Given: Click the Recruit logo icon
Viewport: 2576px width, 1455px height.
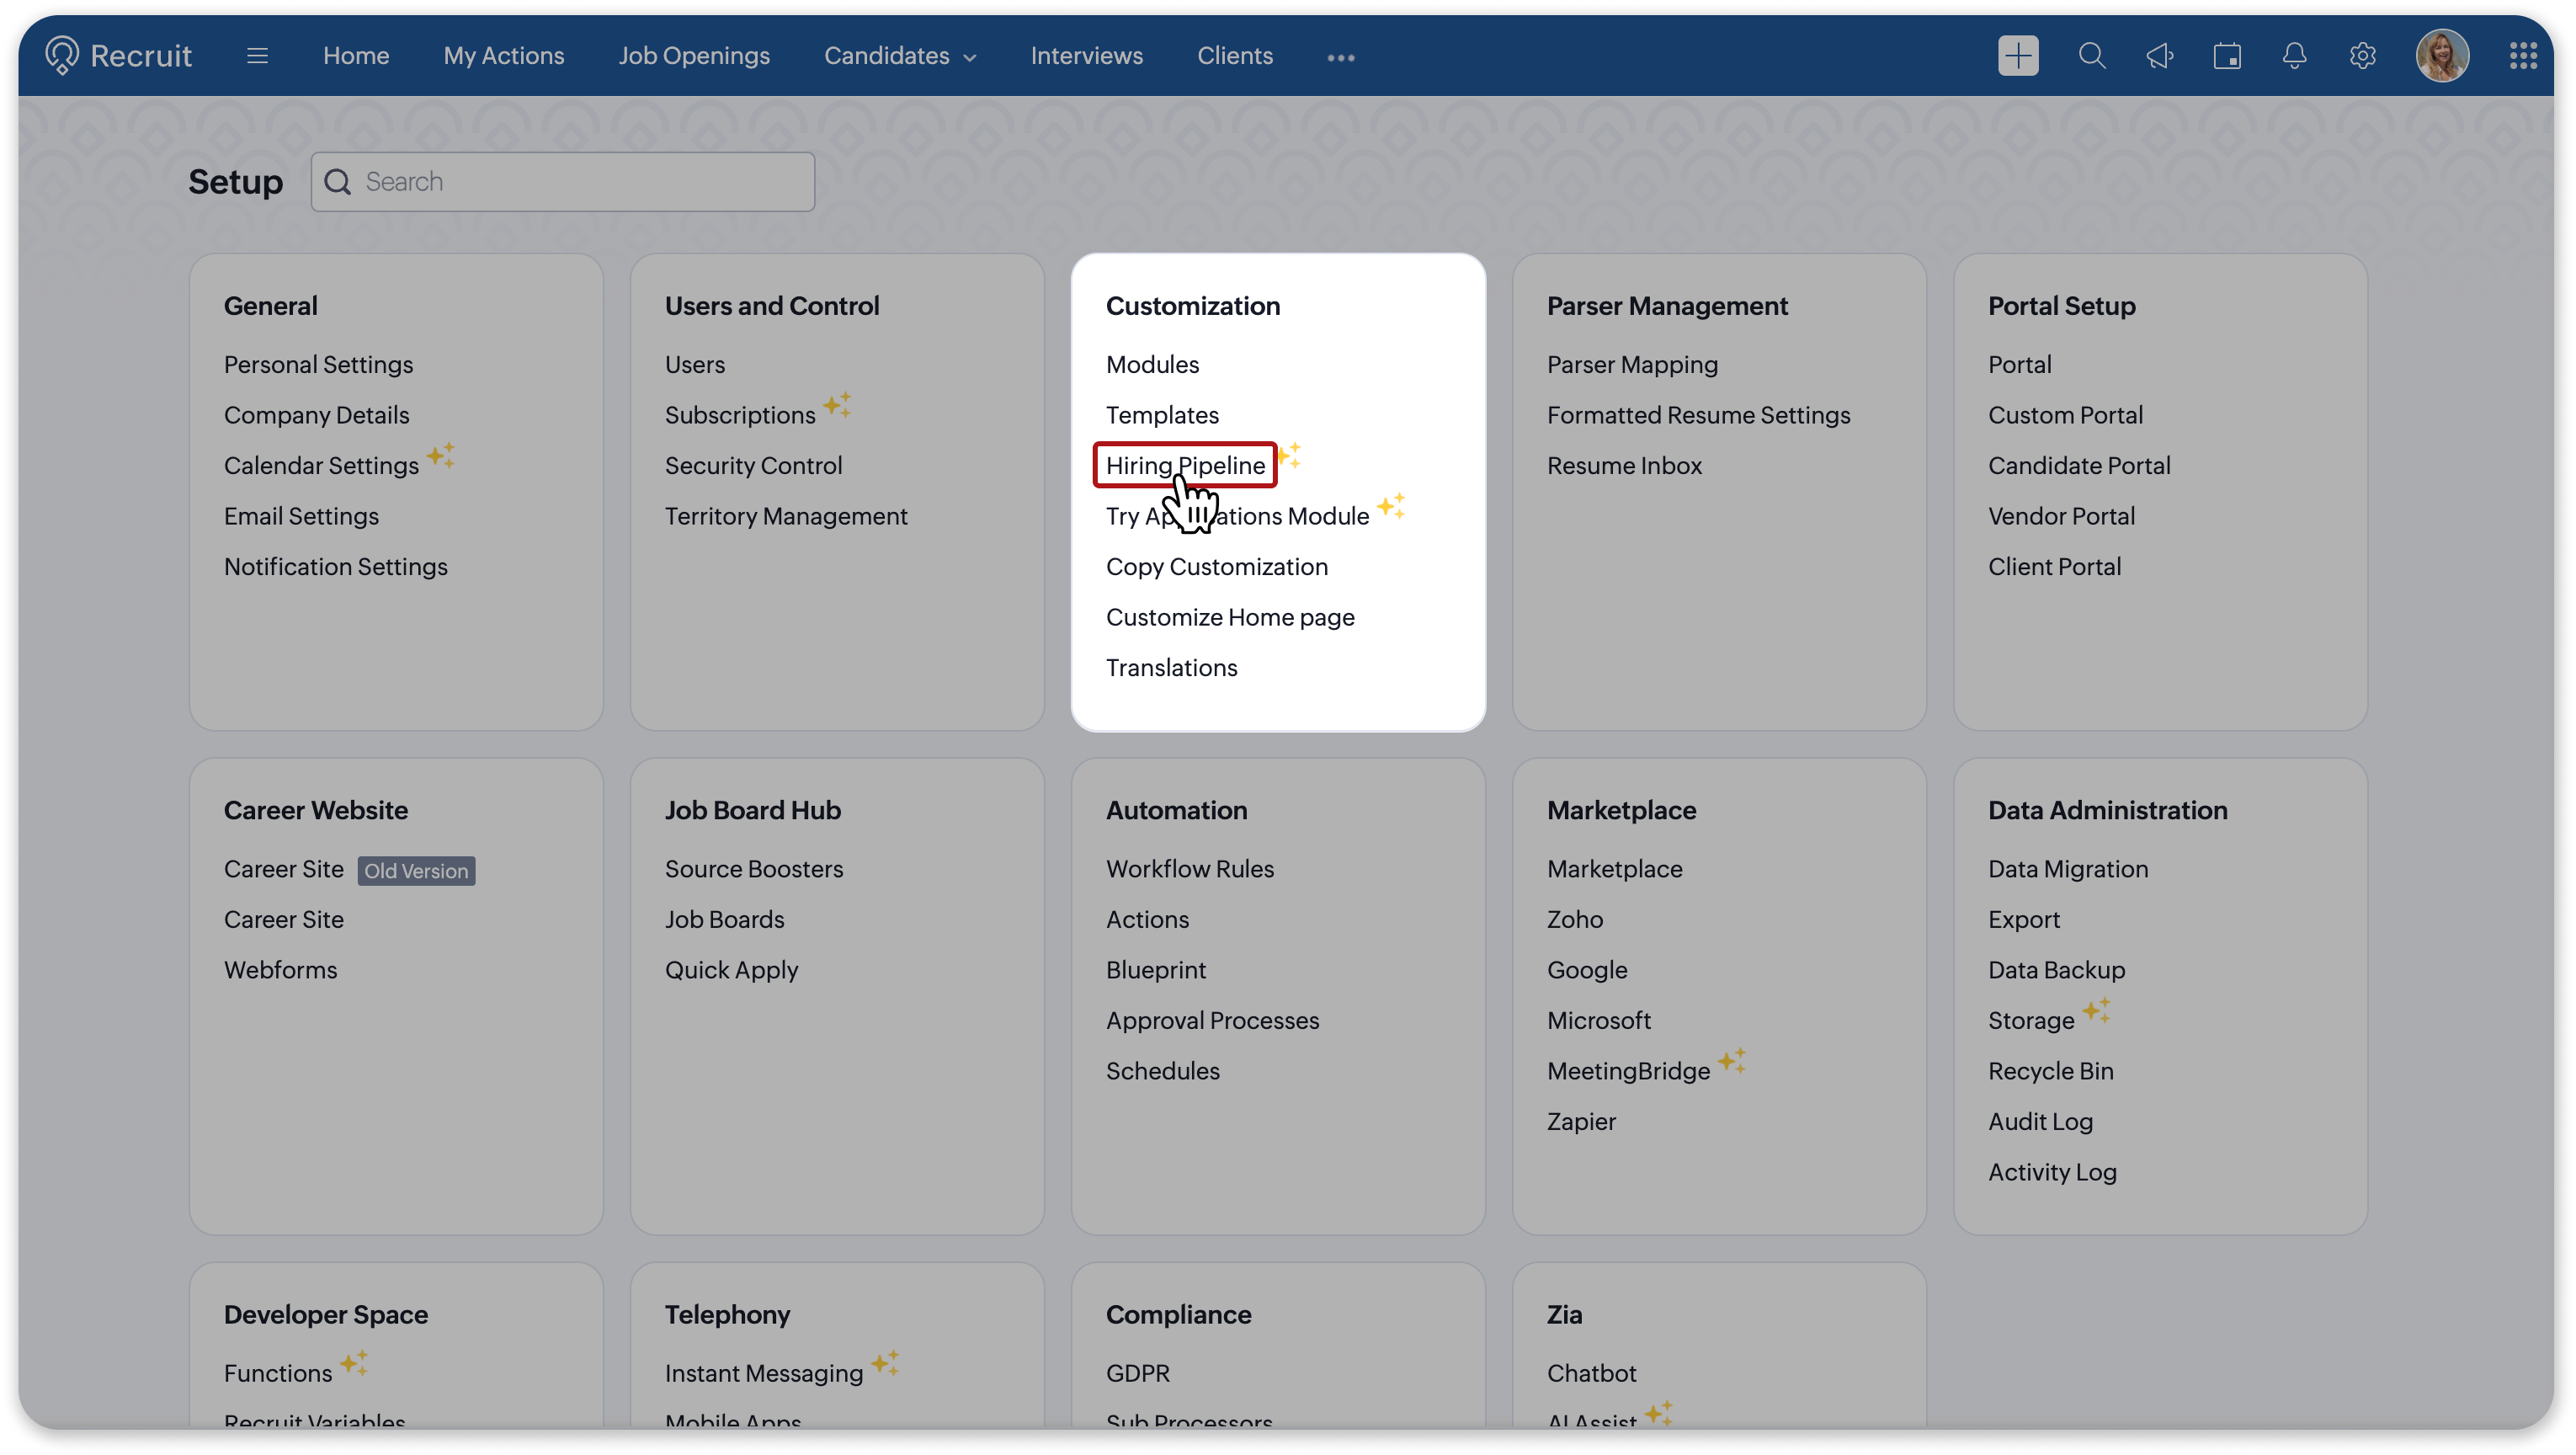Looking at the screenshot, I should pos(62,56).
